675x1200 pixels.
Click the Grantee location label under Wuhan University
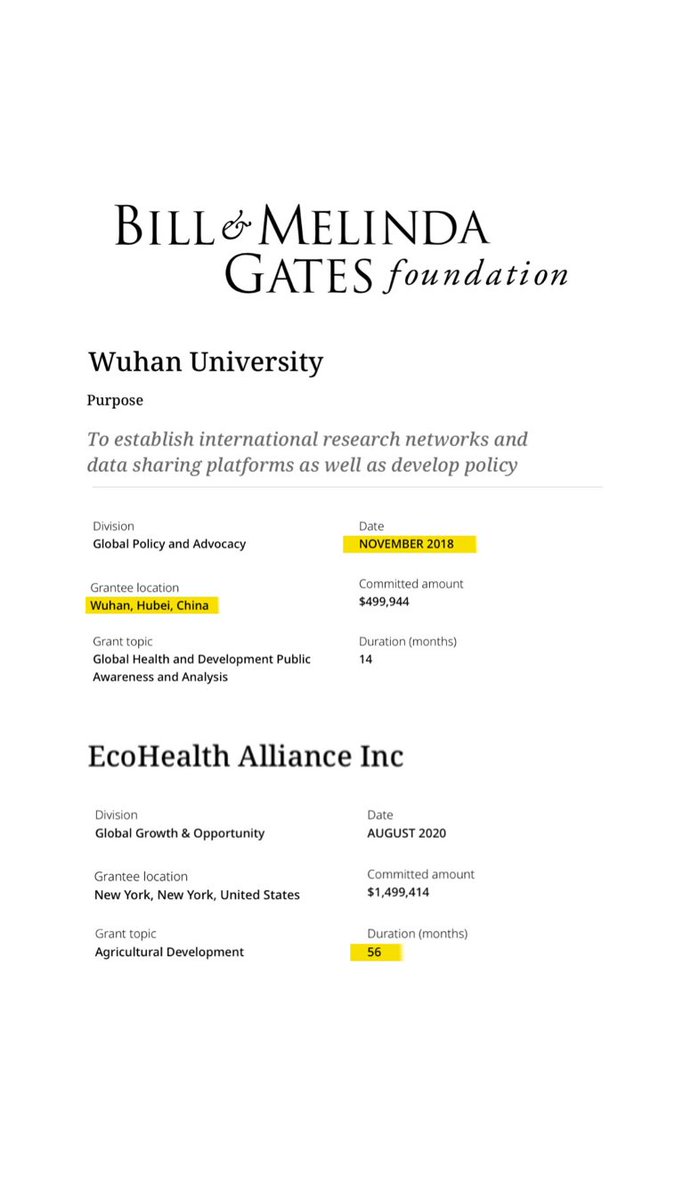135,588
